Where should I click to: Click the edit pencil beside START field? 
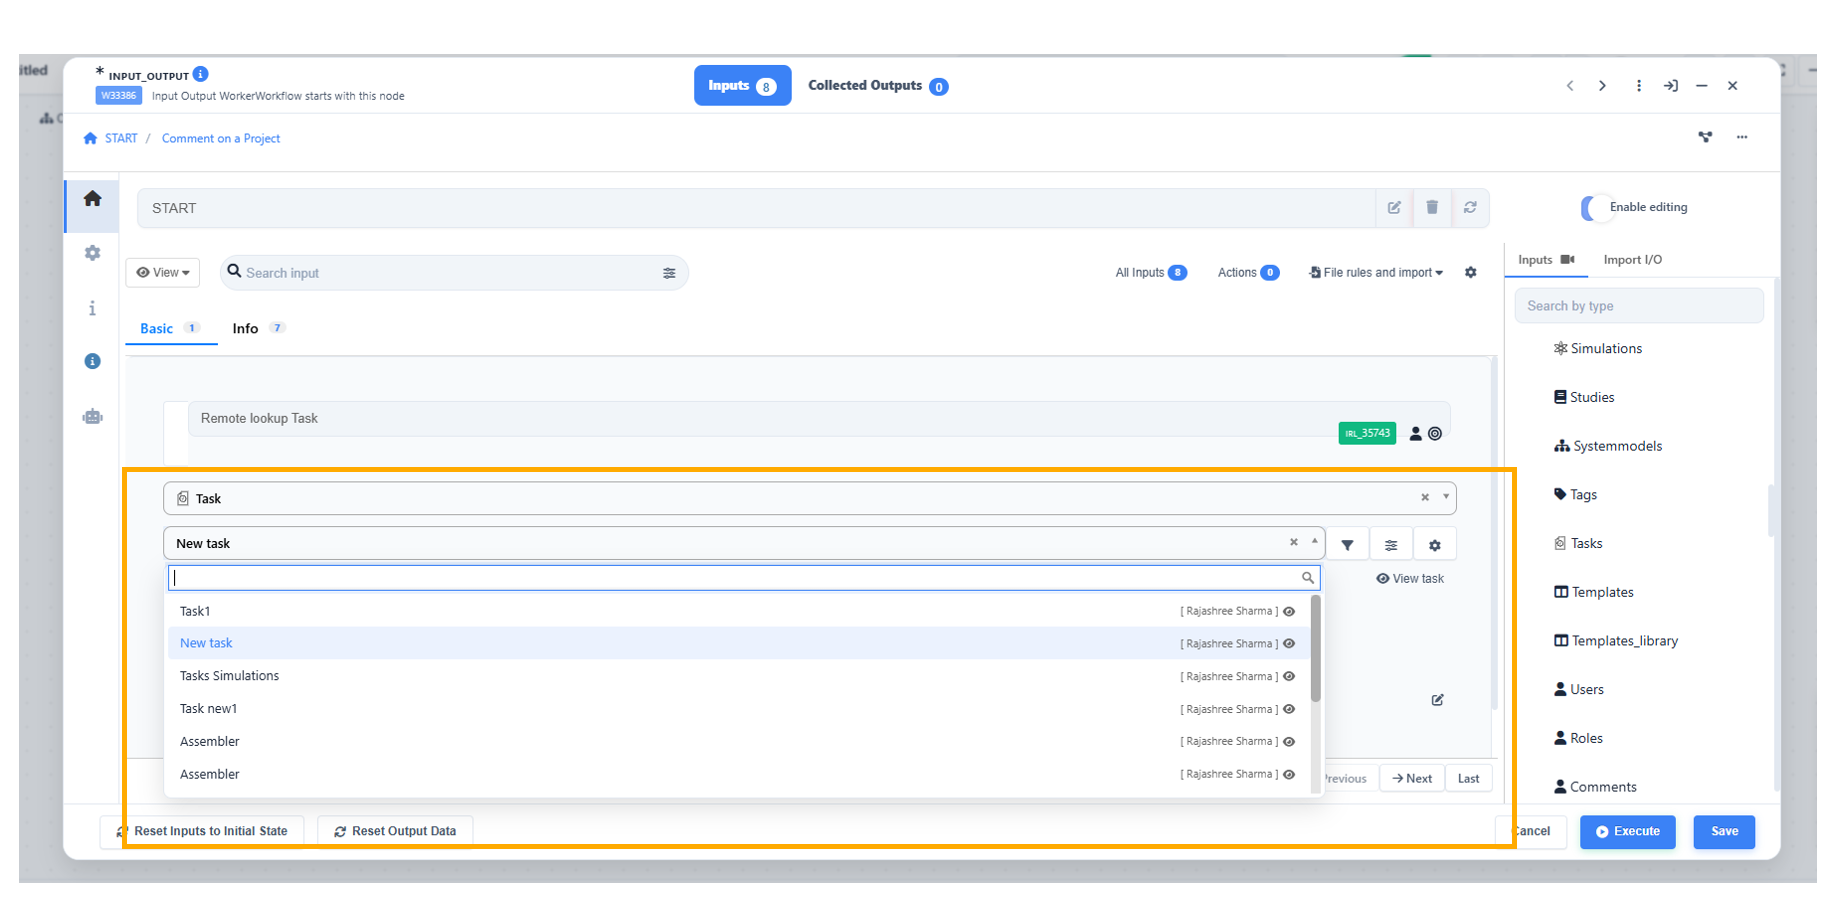[1394, 208]
